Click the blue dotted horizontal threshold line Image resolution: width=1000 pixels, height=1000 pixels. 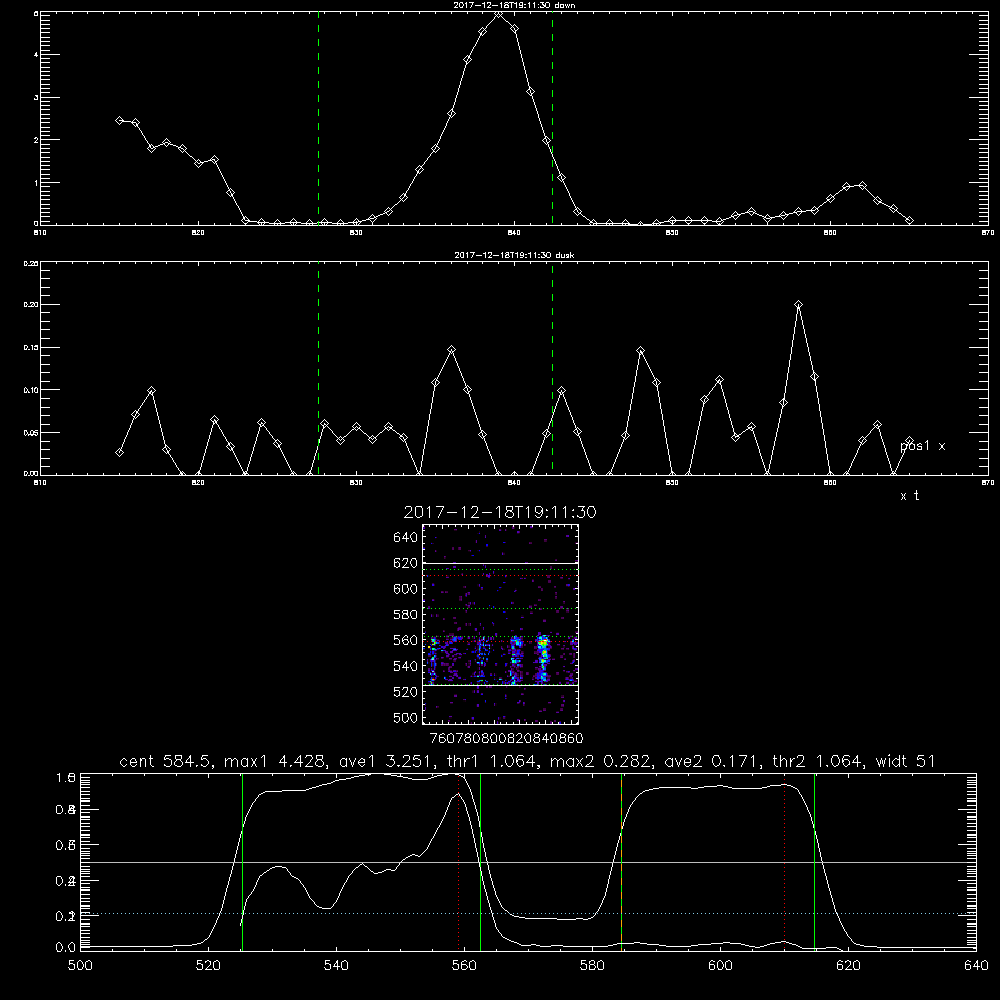(527, 914)
